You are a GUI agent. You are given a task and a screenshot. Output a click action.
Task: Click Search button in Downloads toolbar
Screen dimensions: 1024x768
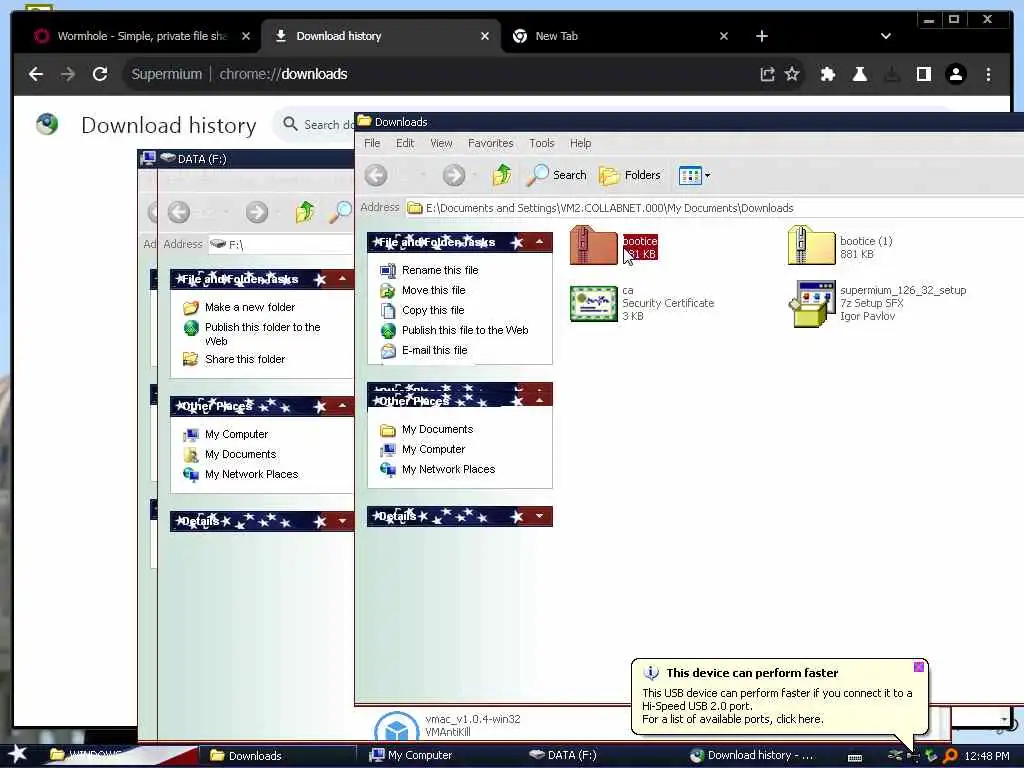tap(556, 175)
